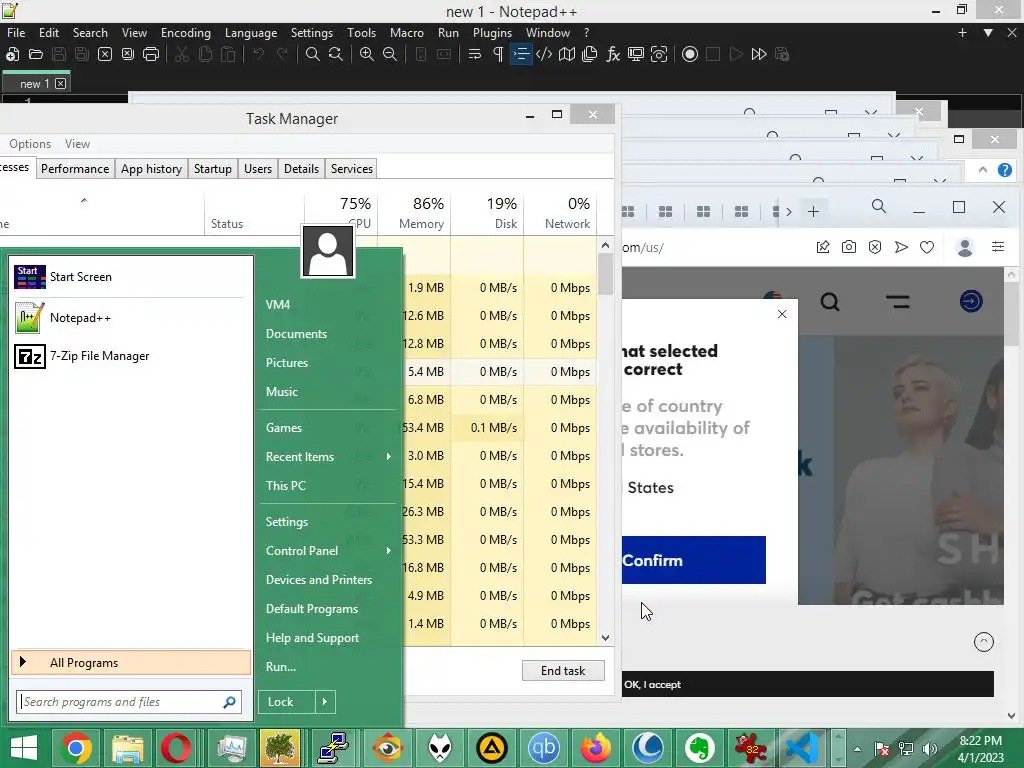Collapse the sort arrow above Name column
Screen dimensions: 1024x768
point(84,200)
